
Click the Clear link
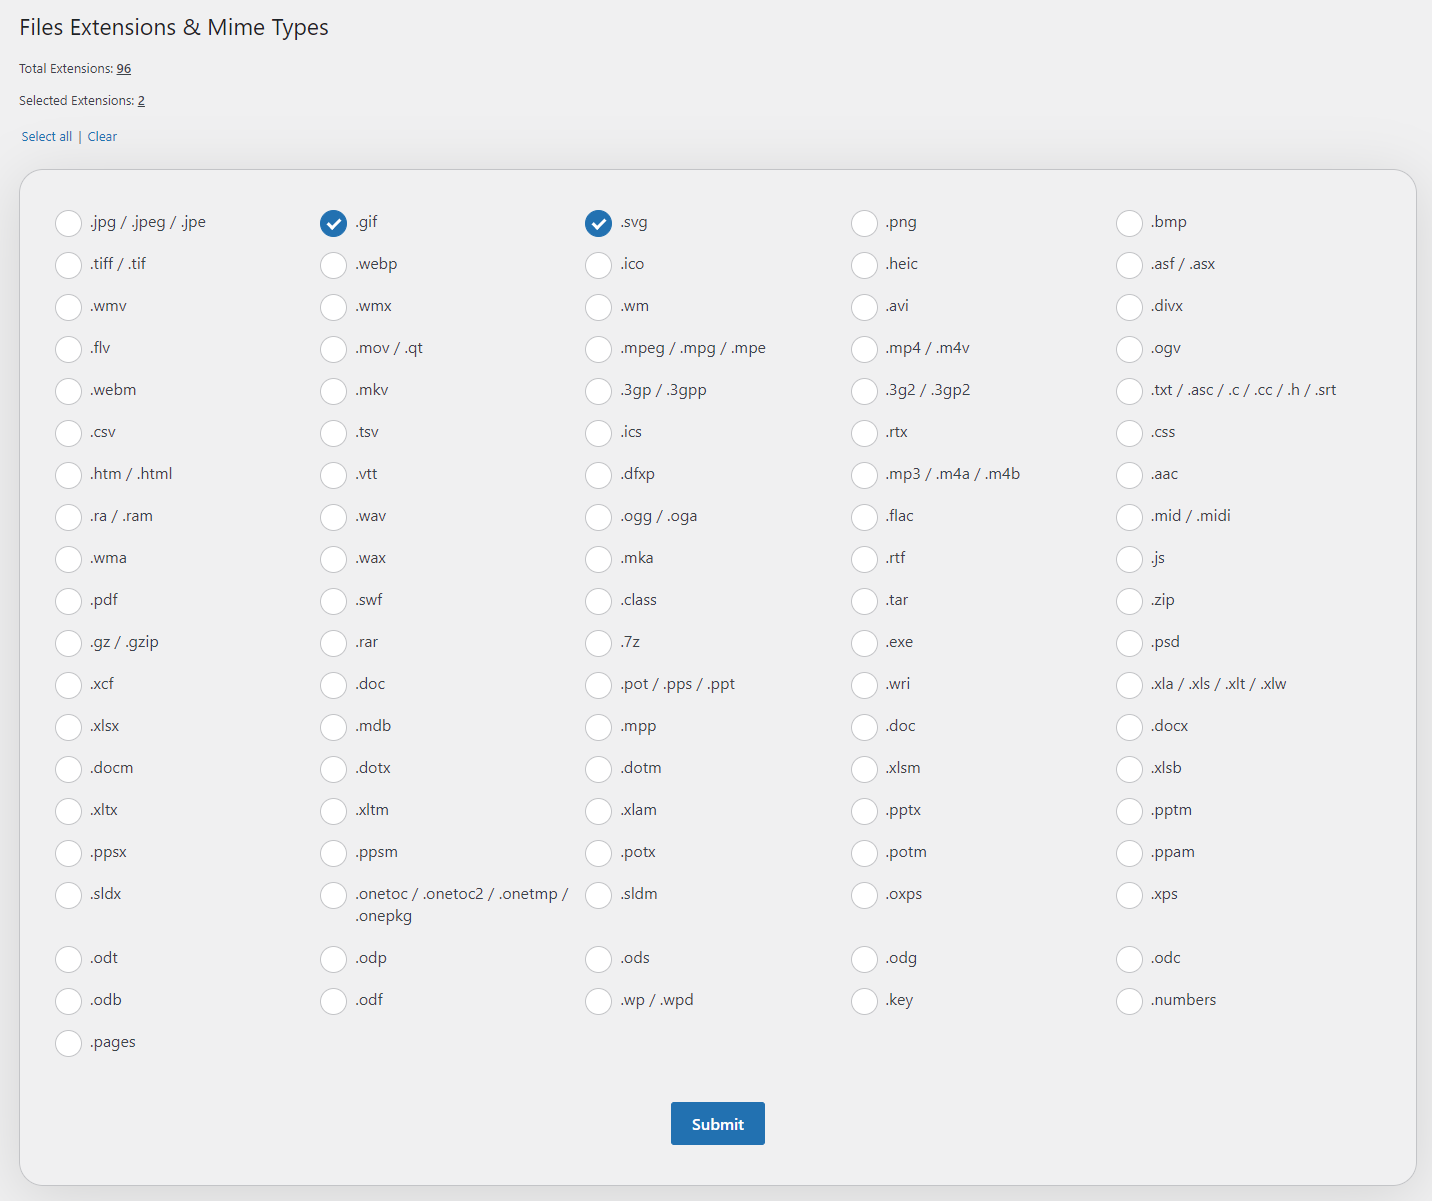(x=102, y=137)
